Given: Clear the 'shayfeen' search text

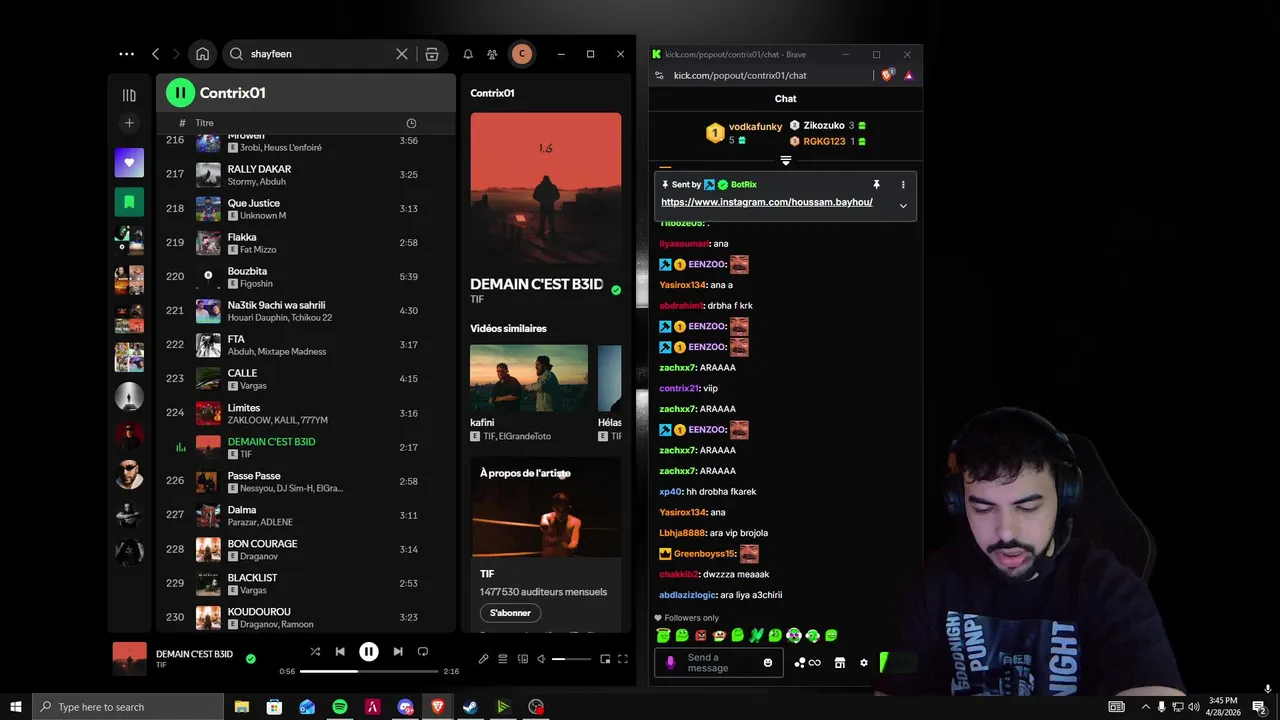Looking at the screenshot, I should click(x=402, y=54).
